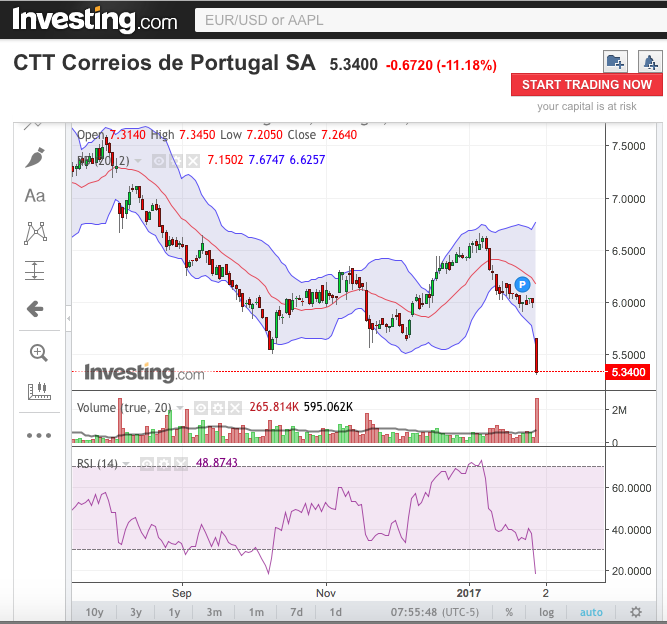Click the Close 7.2640 value

(339, 135)
